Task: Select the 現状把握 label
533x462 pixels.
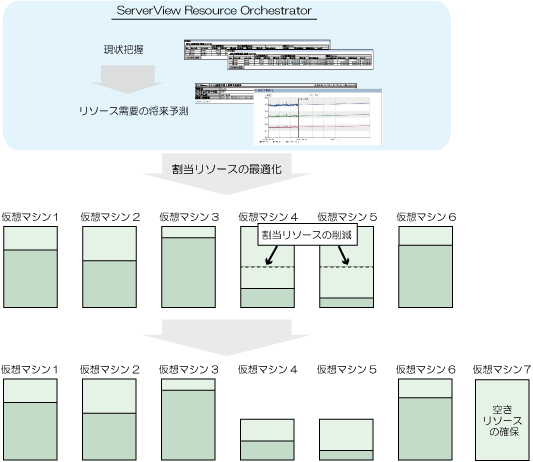Action: click(x=123, y=50)
